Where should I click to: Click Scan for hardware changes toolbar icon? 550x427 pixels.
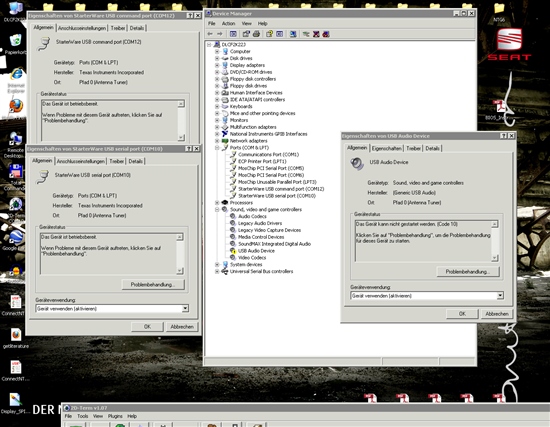293,34
